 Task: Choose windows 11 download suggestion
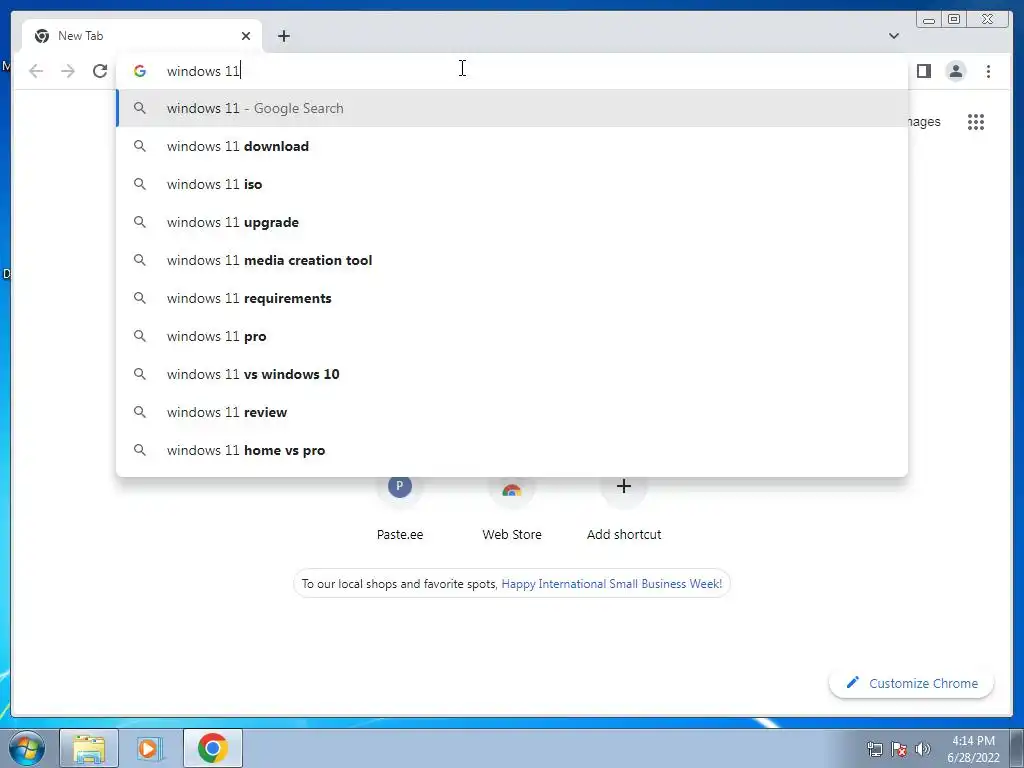tap(512, 146)
